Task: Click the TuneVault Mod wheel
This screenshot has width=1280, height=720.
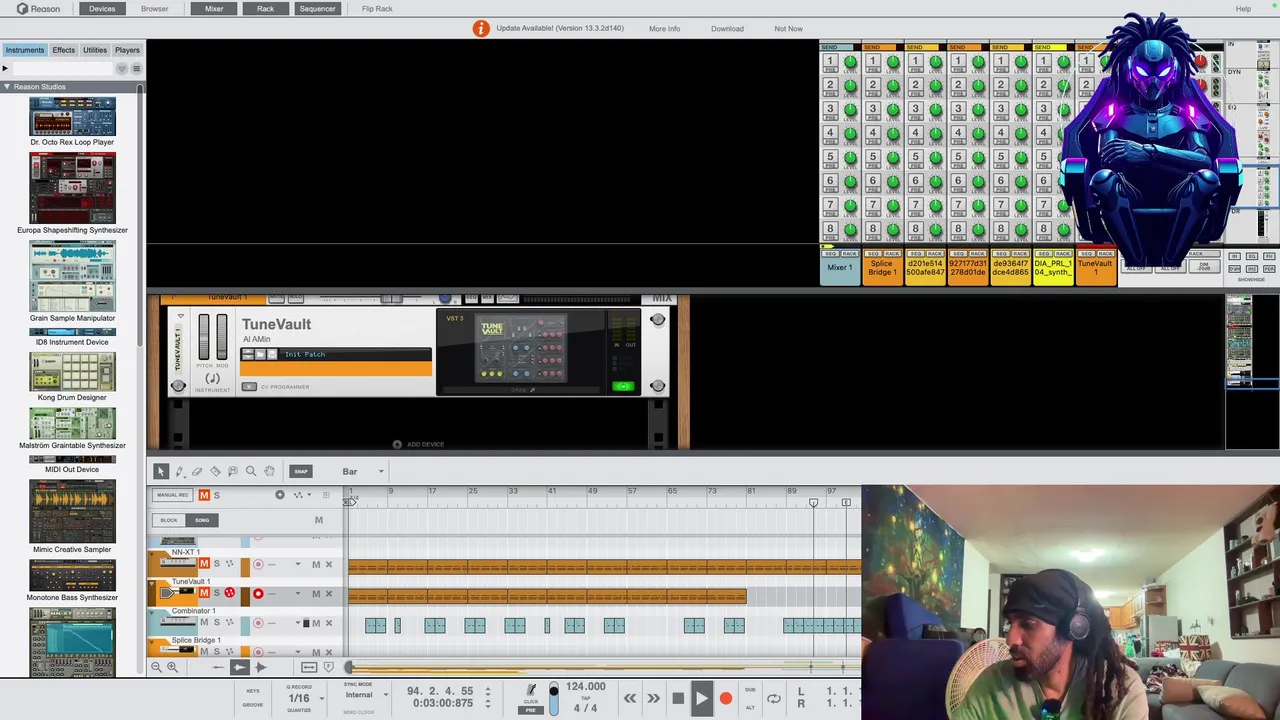Action: (x=221, y=337)
